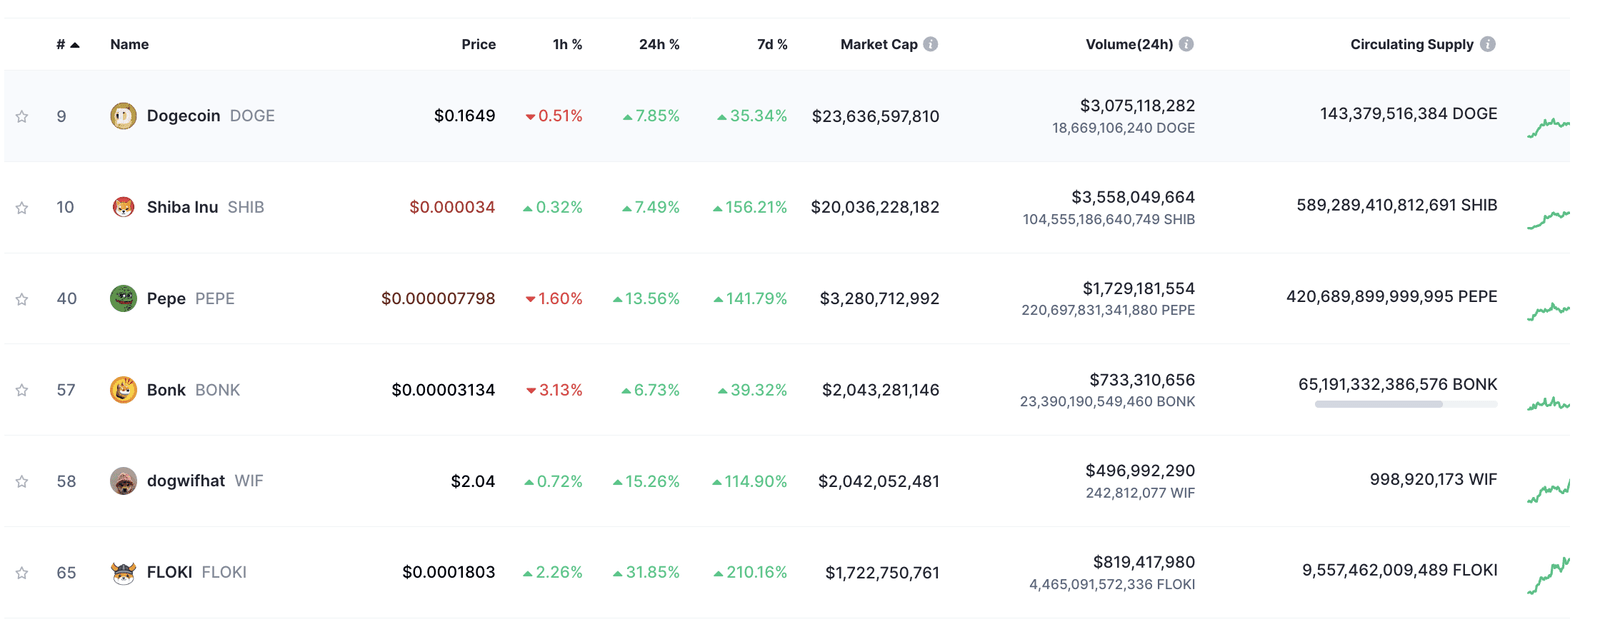Sort the table by 24h % column
Image resolution: width=1600 pixels, height=644 pixels.
point(659,44)
